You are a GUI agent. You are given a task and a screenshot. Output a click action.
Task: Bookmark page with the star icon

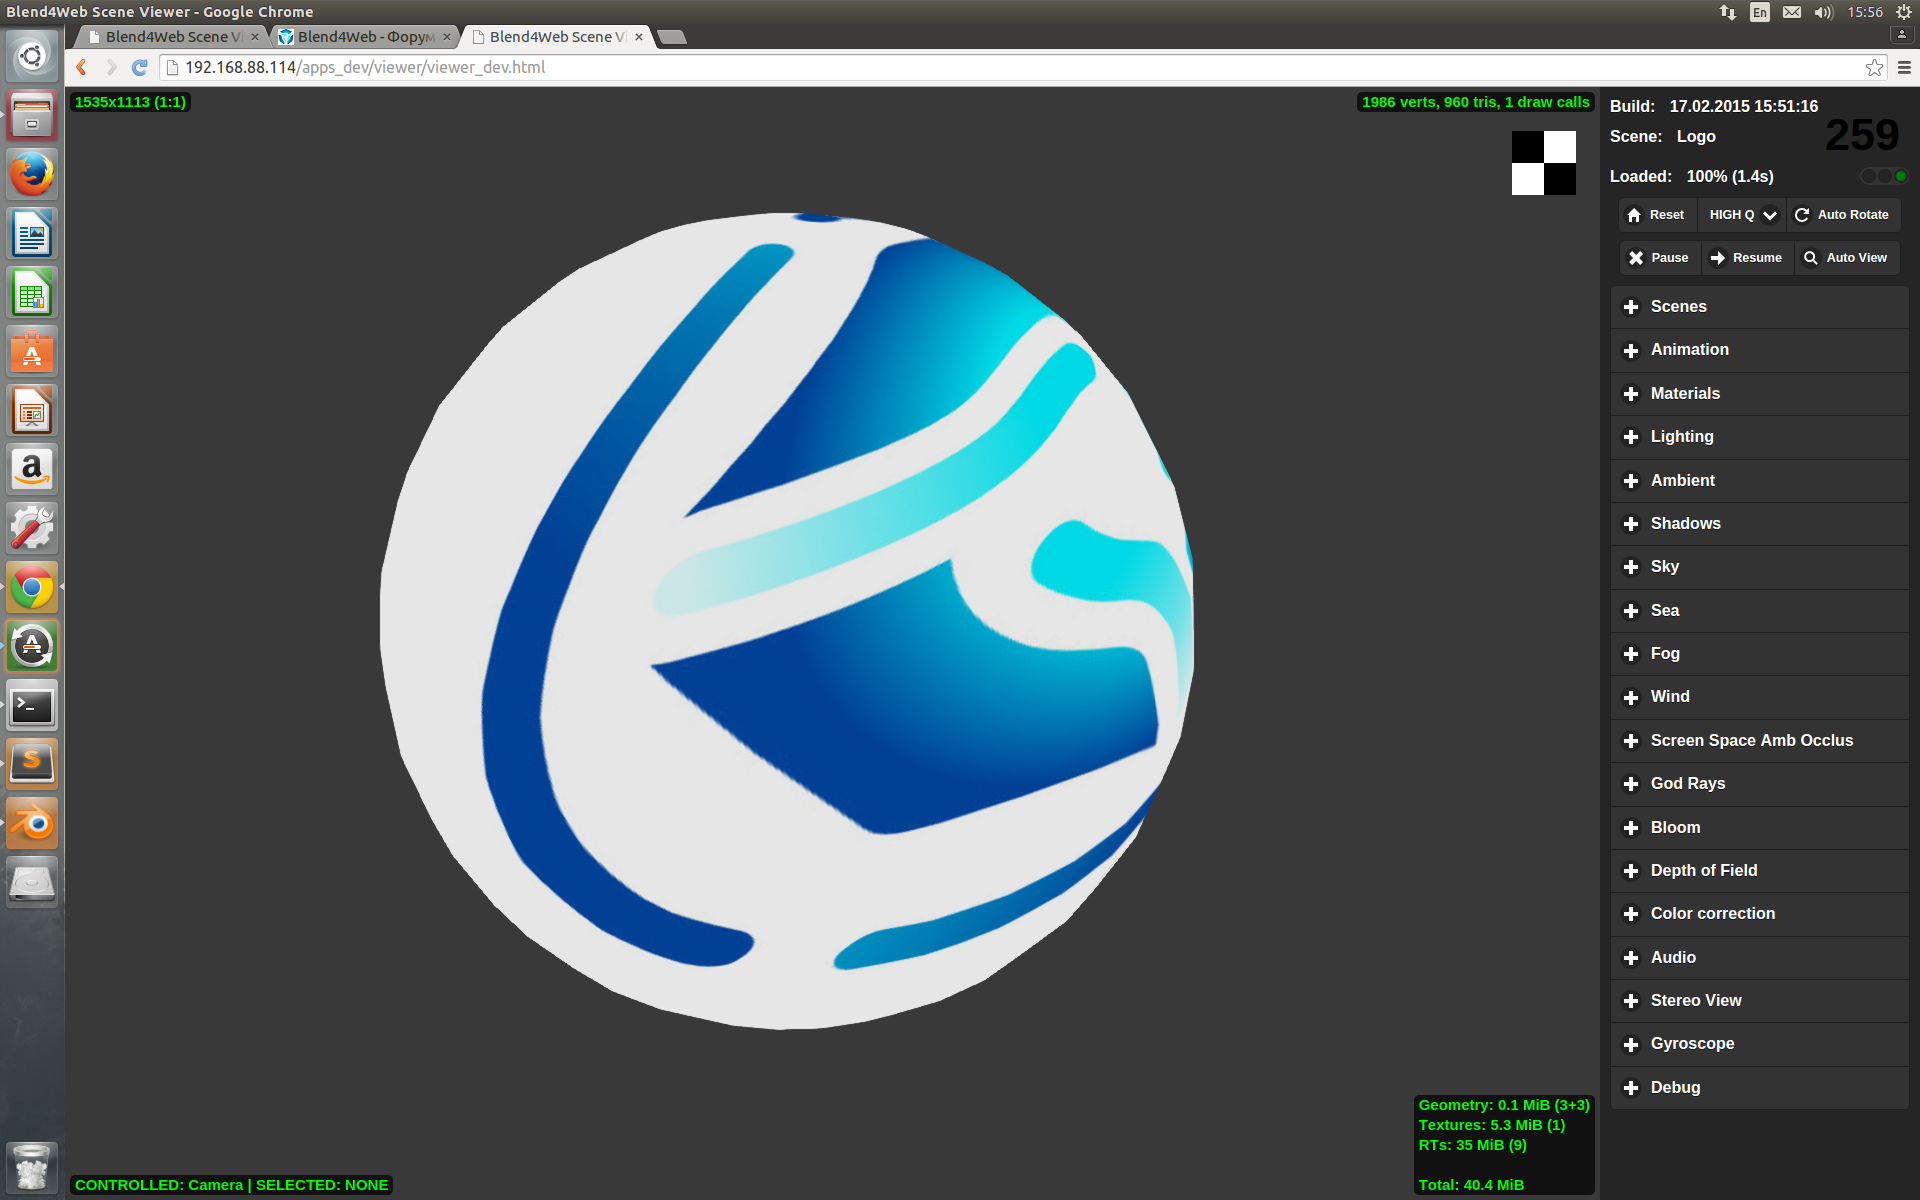[1874, 67]
